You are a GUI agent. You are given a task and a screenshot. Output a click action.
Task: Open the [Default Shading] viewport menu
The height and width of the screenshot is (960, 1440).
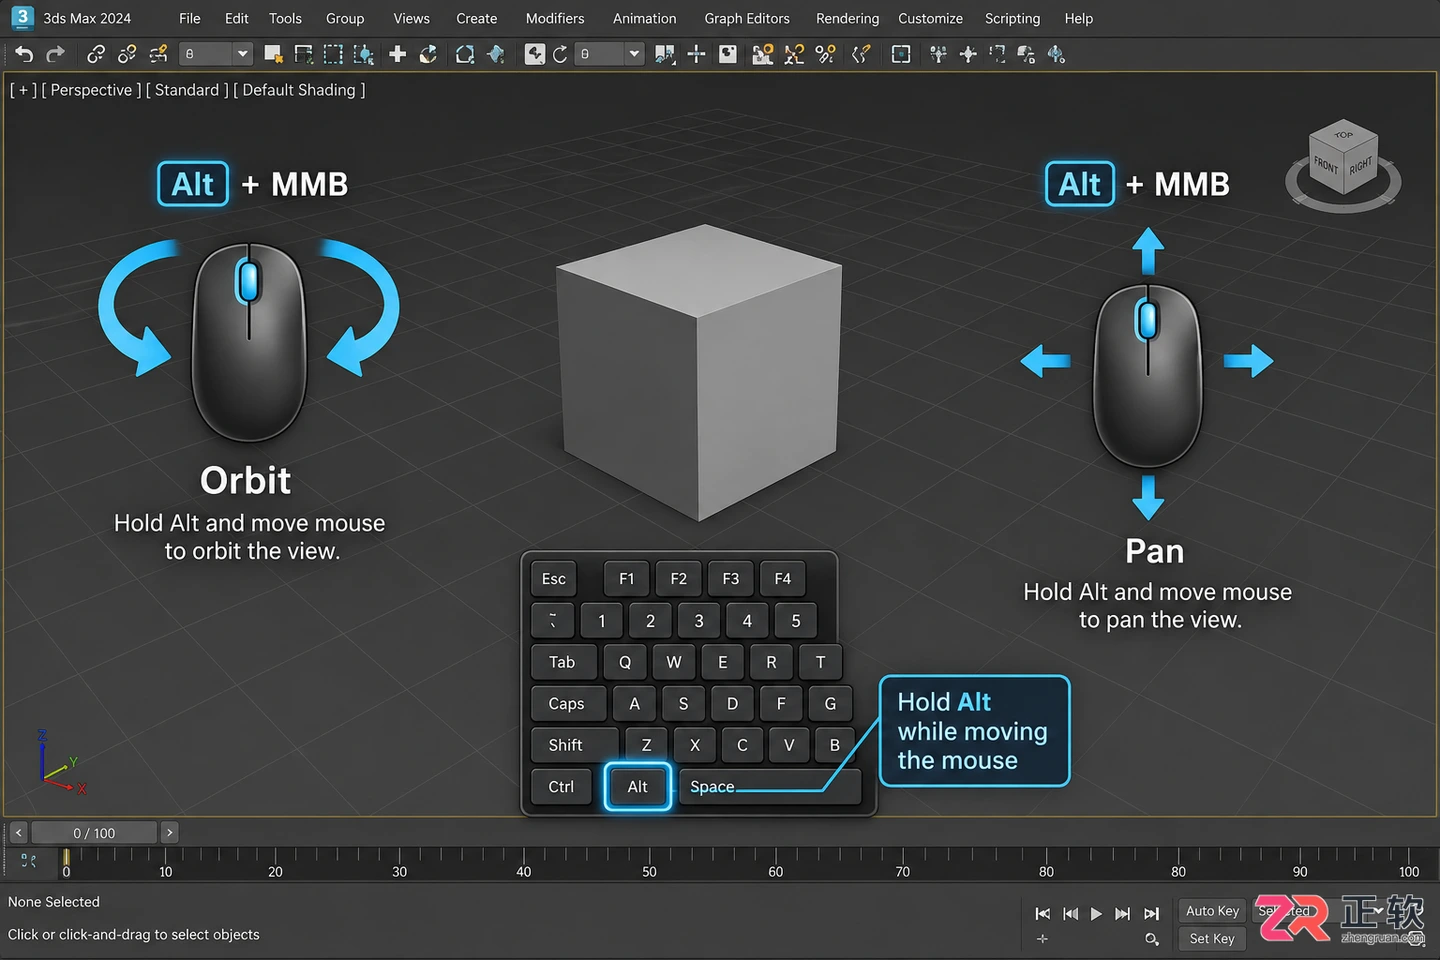tap(299, 90)
